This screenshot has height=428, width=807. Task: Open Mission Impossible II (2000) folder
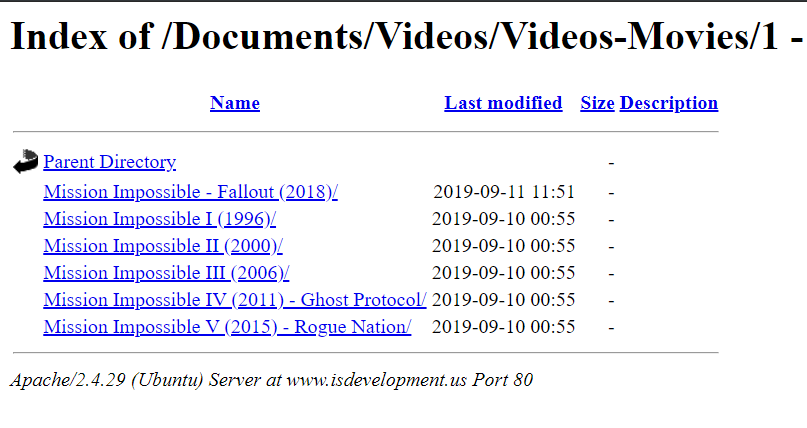(163, 246)
